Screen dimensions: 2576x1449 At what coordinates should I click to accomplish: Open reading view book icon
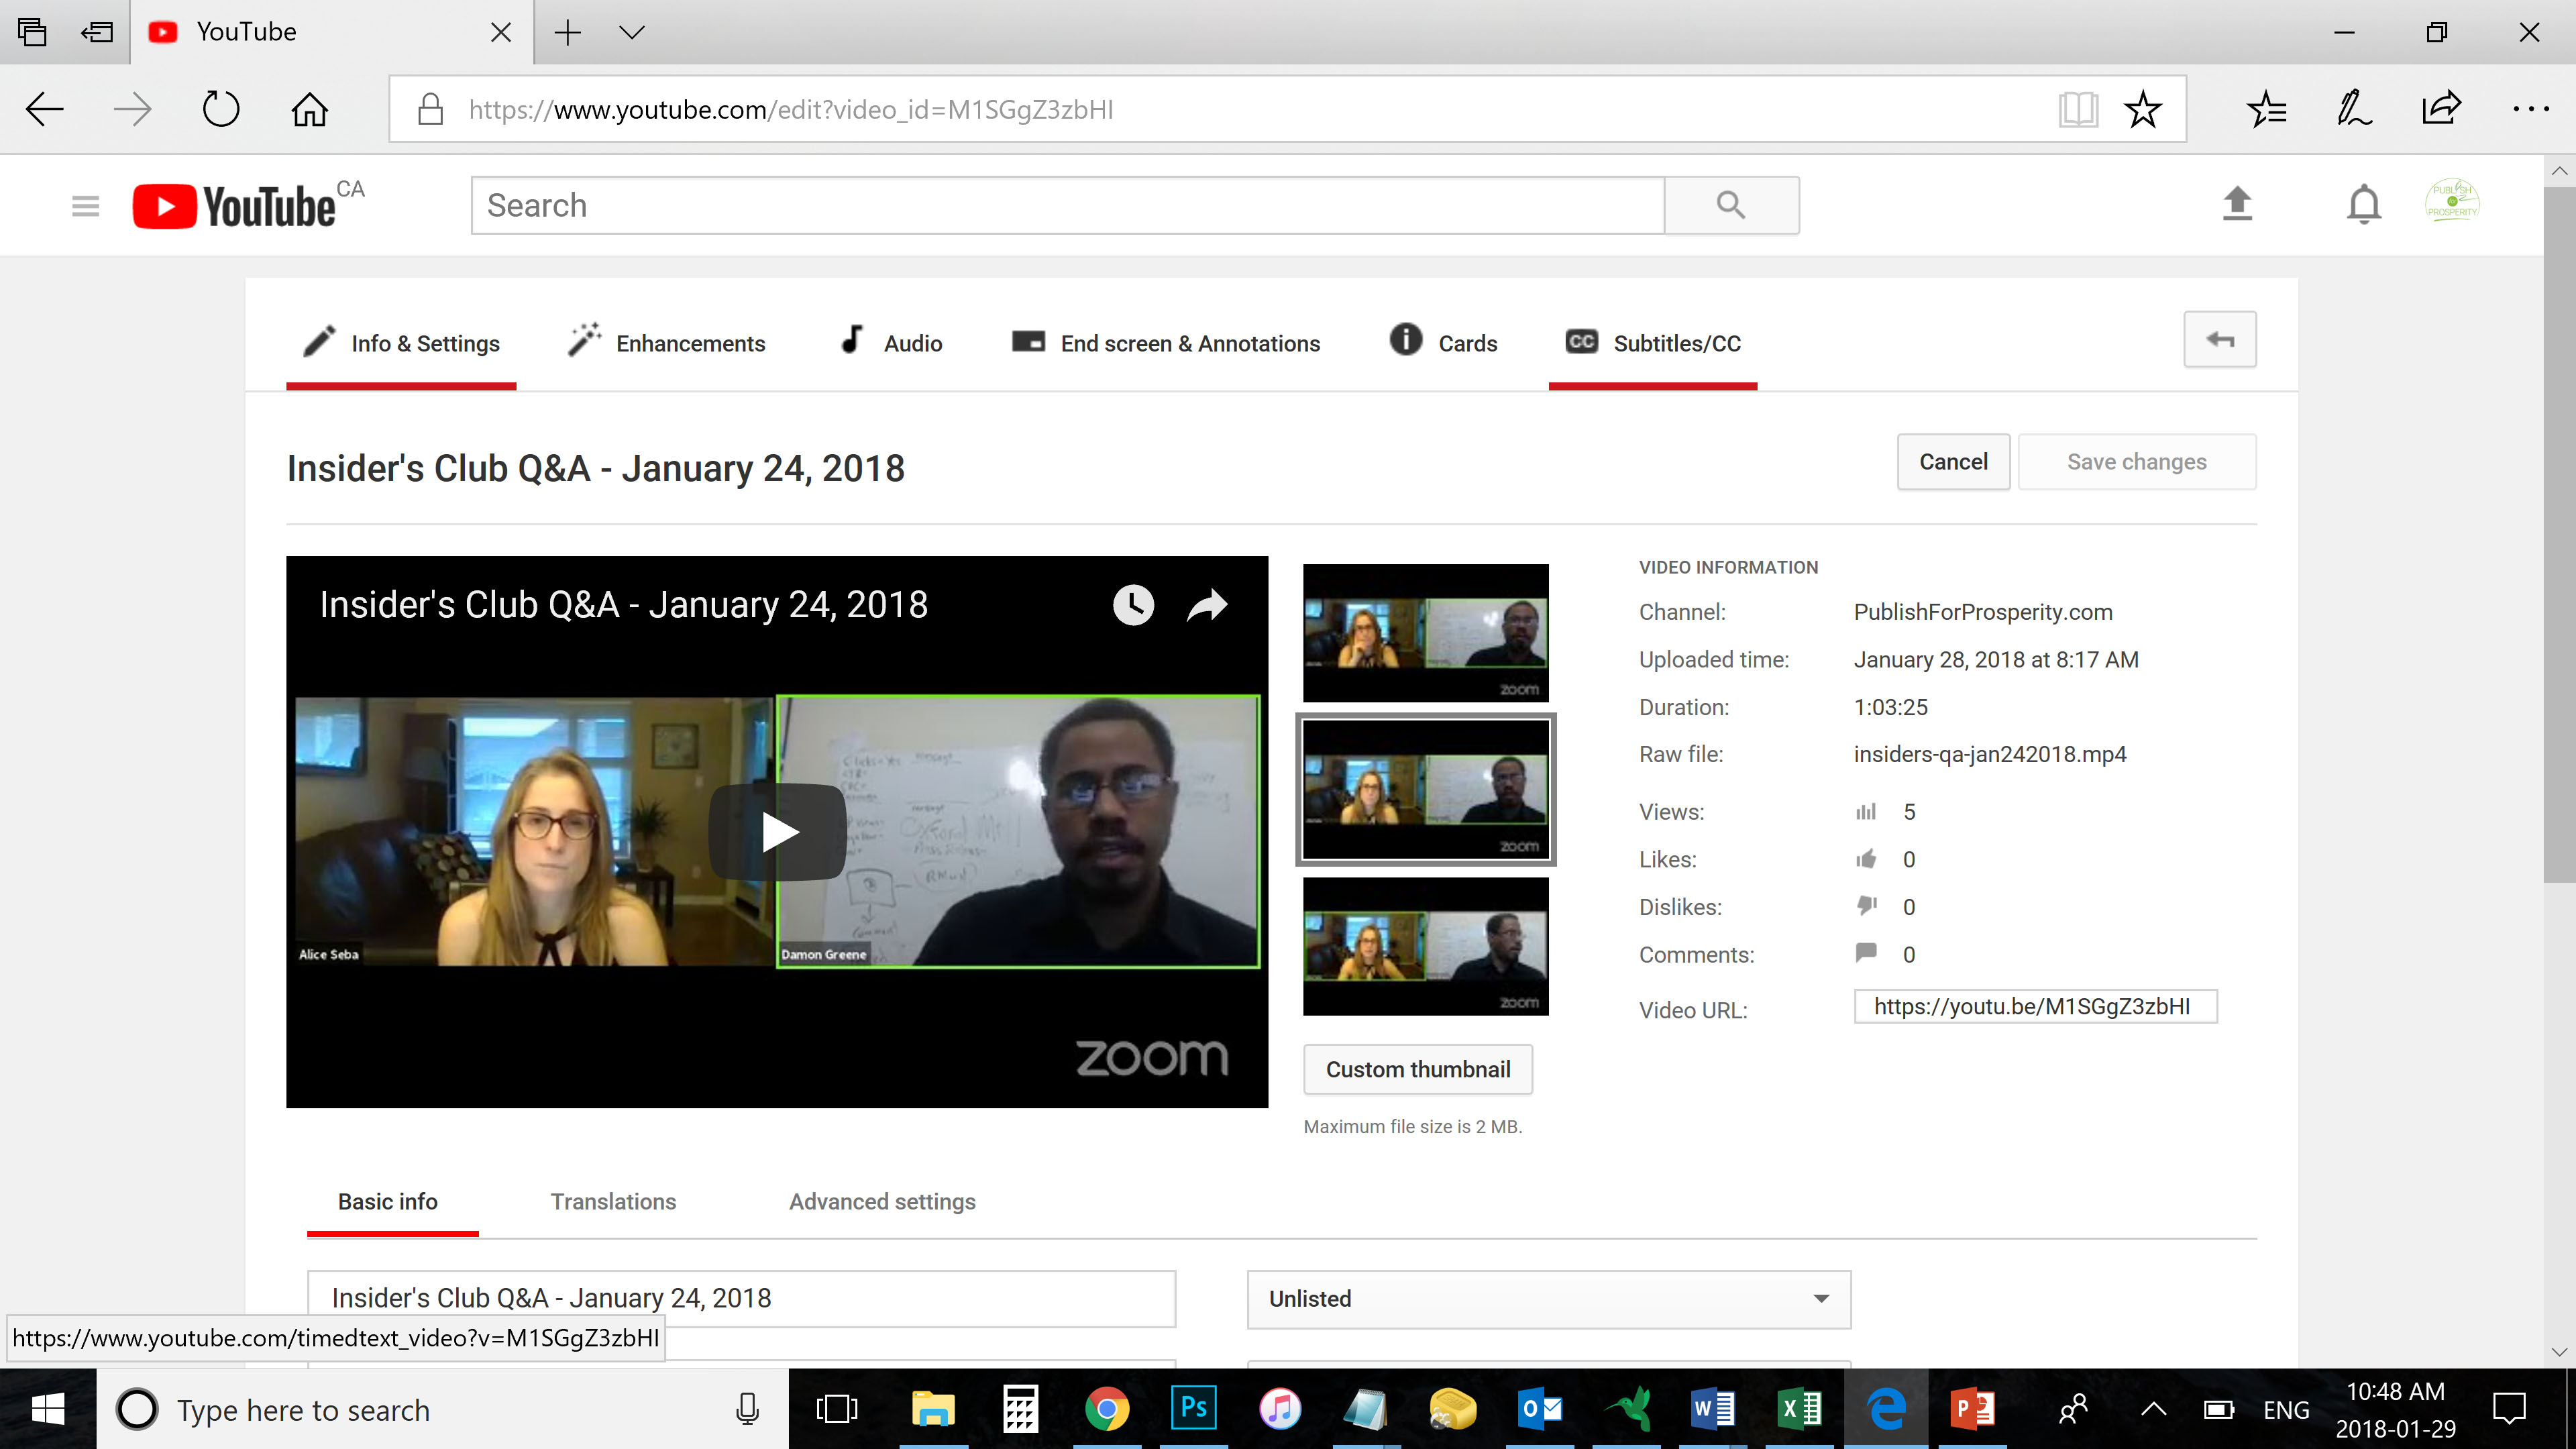[x=2078, y=109]
